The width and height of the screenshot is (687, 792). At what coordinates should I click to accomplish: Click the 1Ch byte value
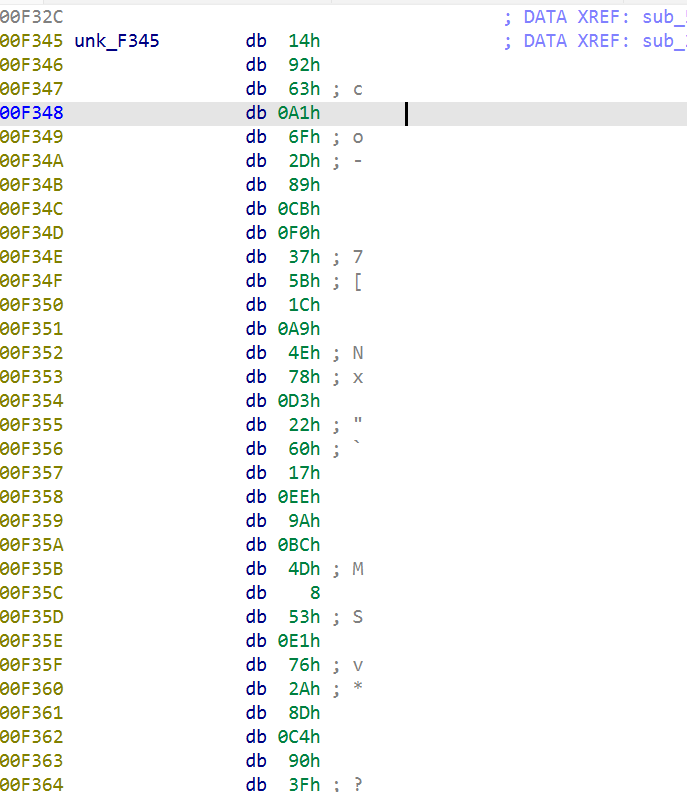point(304,305)
